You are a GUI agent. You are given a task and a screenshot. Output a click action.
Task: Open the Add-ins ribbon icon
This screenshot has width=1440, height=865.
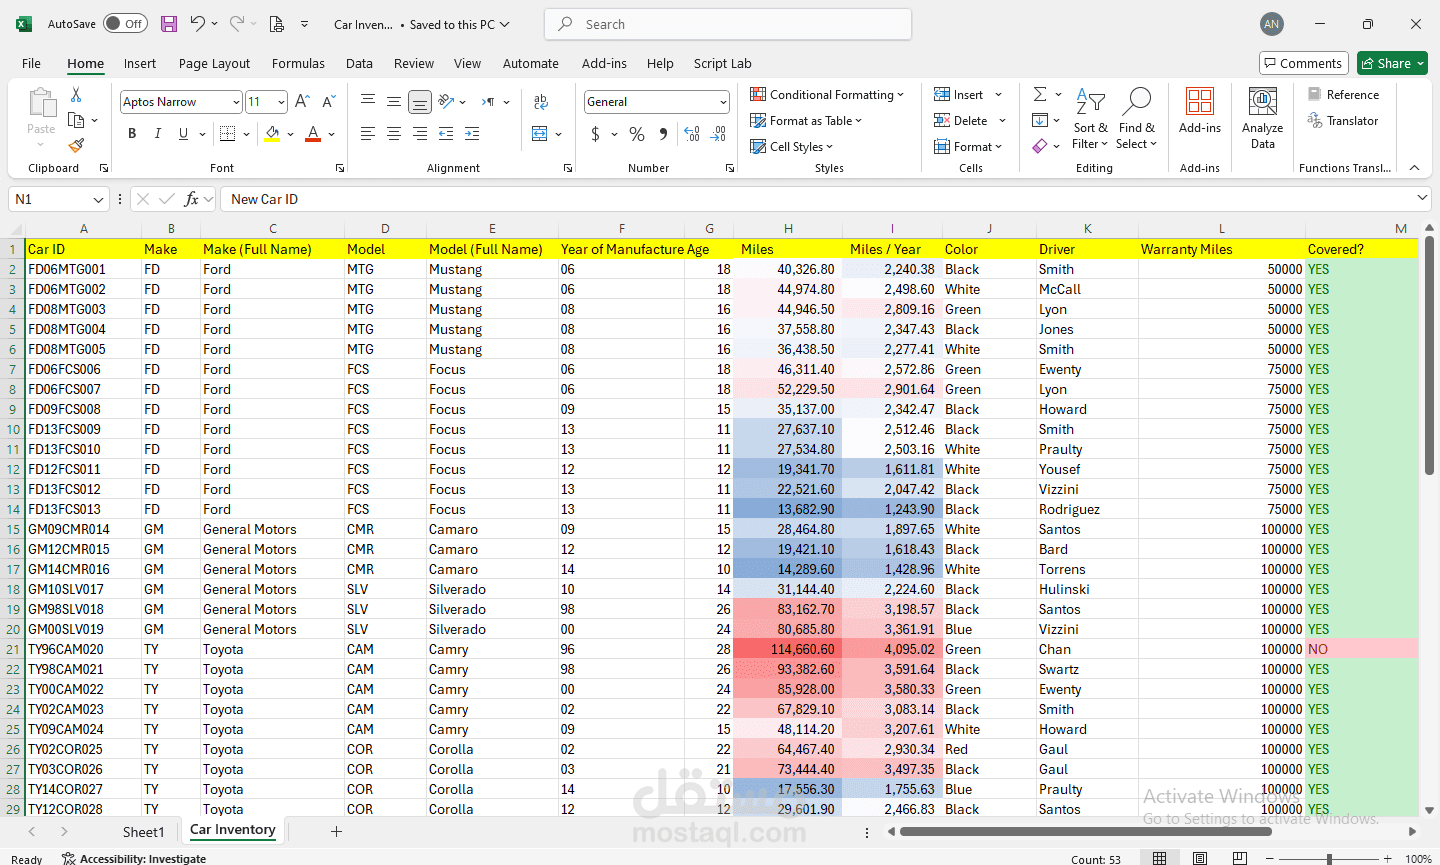point(1200,111)
